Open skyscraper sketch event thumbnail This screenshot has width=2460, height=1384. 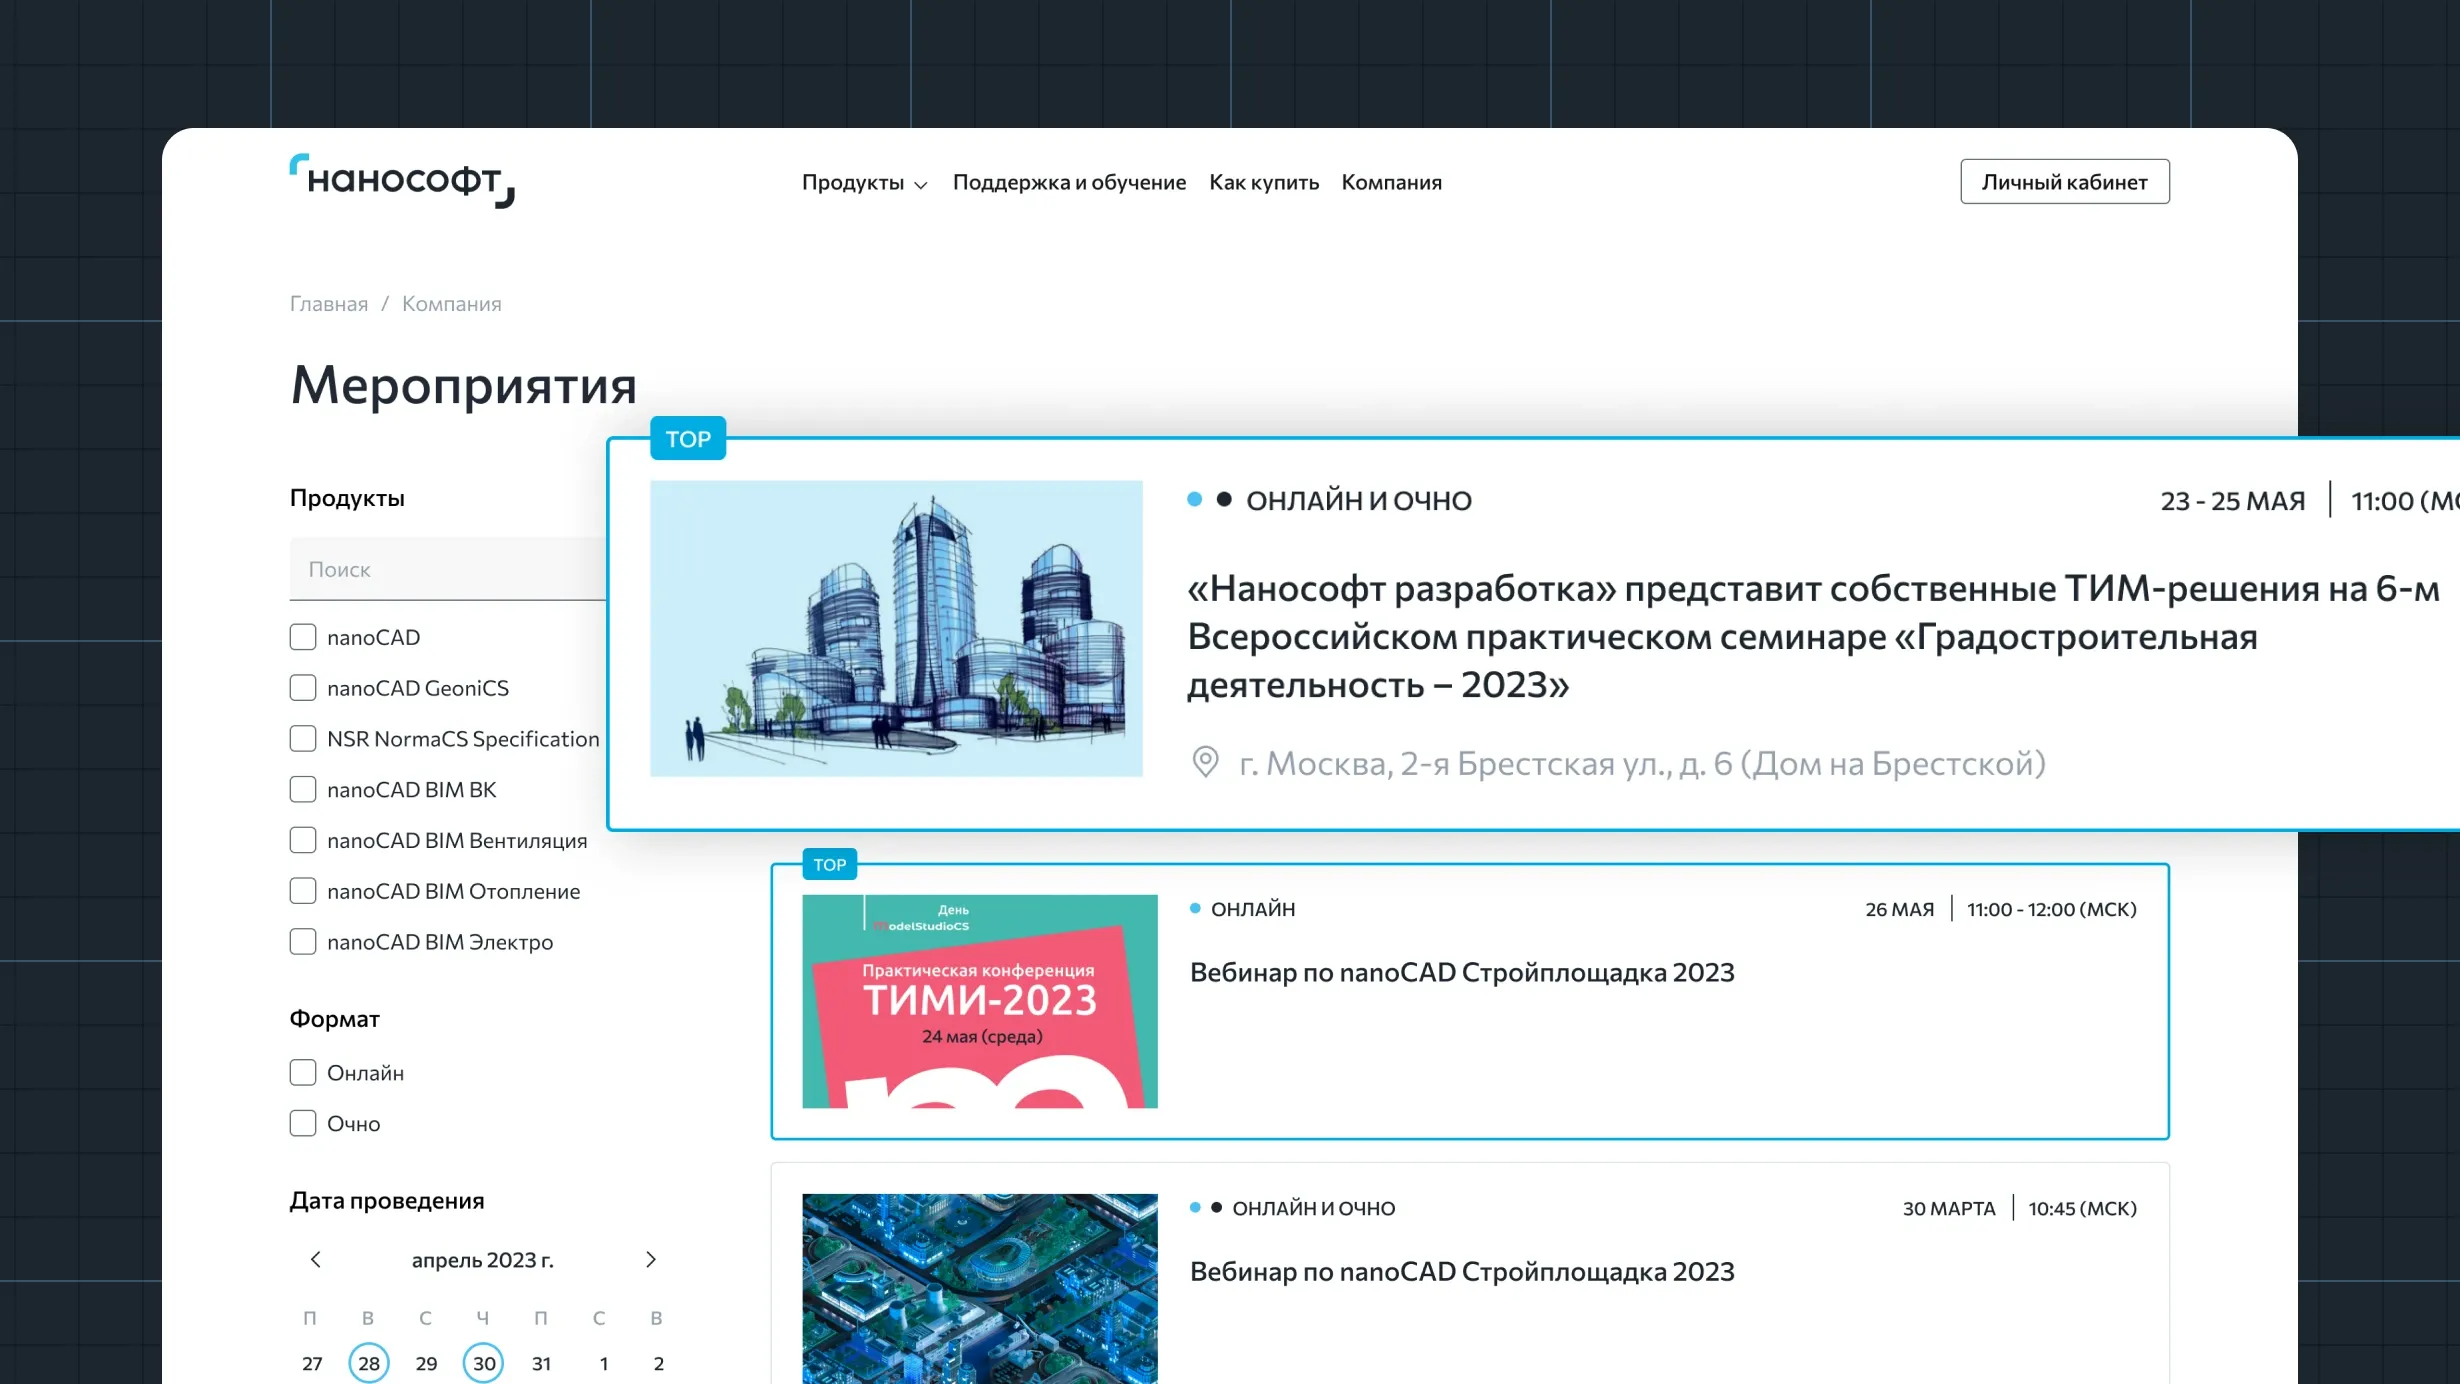pyautogui.click(x=896, y=628)
